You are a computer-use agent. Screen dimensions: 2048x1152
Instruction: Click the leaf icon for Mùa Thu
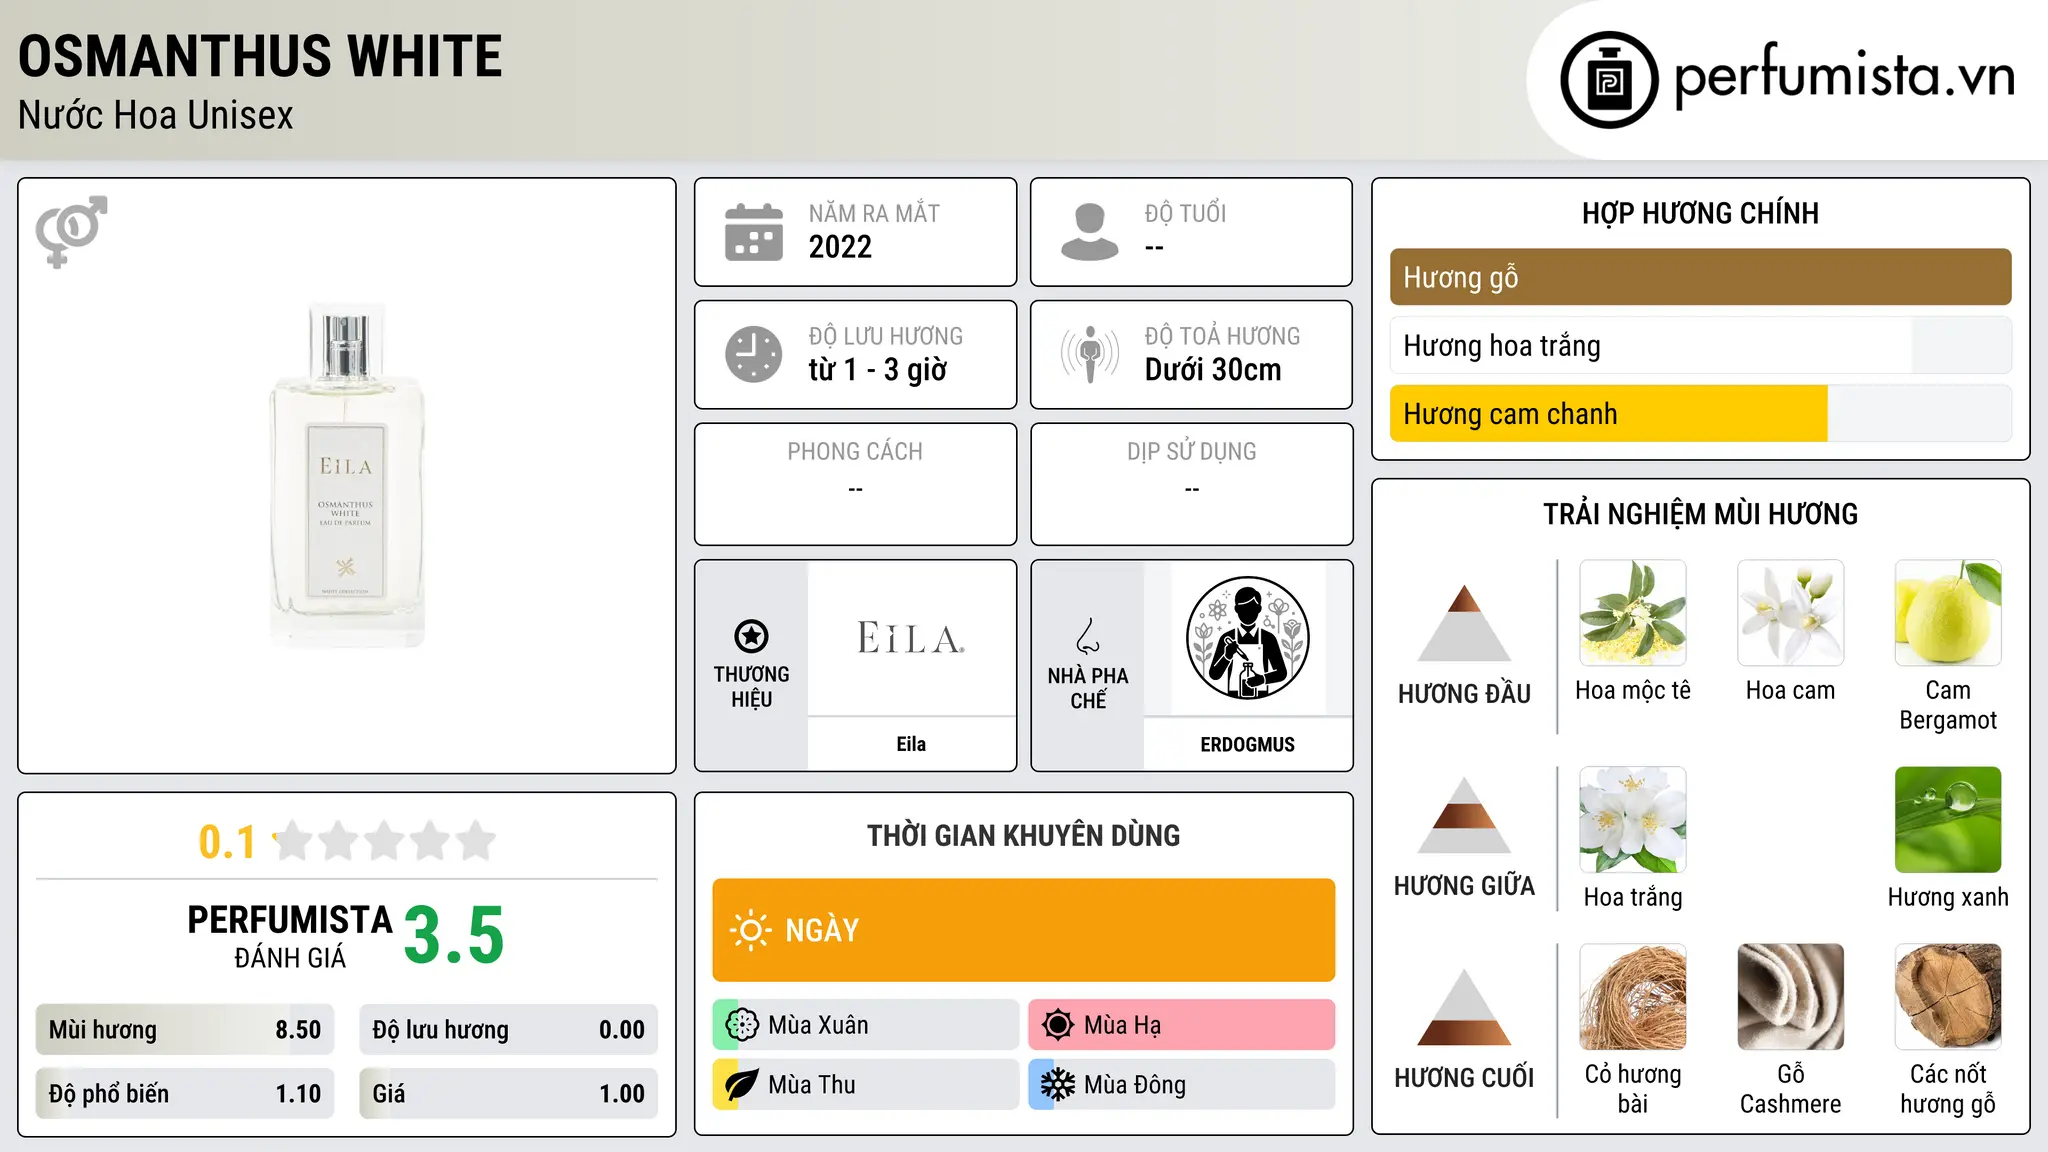coord(742,1085)
